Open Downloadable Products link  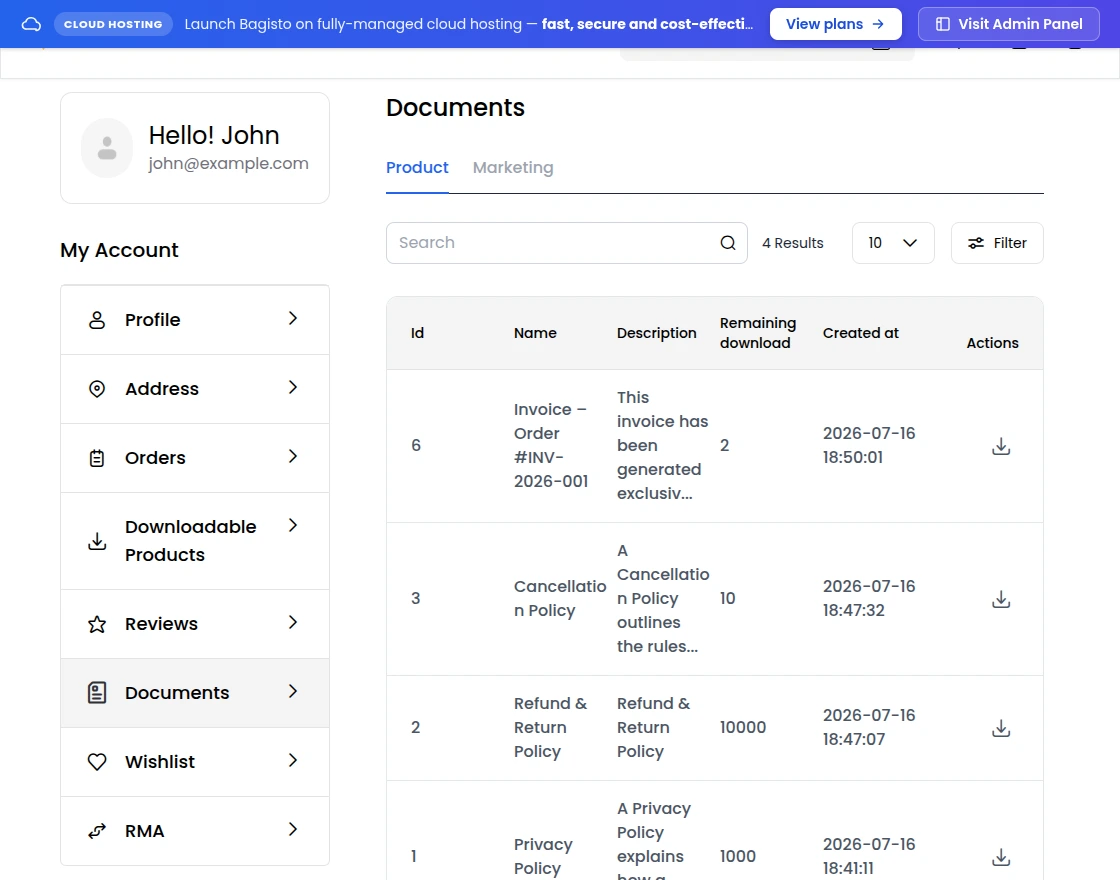pyautogui.click(x=195, y=541)
